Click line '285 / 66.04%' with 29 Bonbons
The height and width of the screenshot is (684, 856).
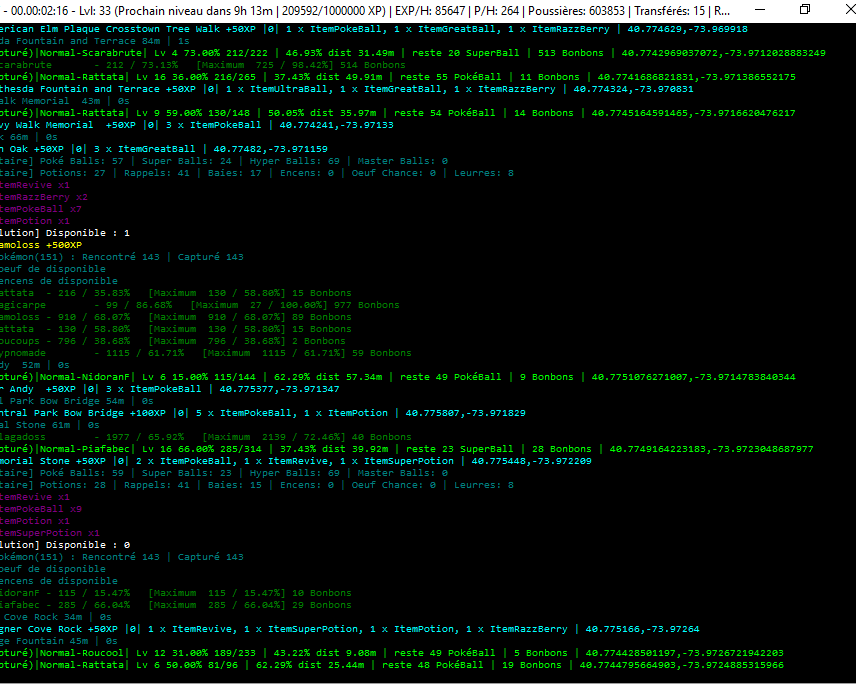(x=176, y=605)
